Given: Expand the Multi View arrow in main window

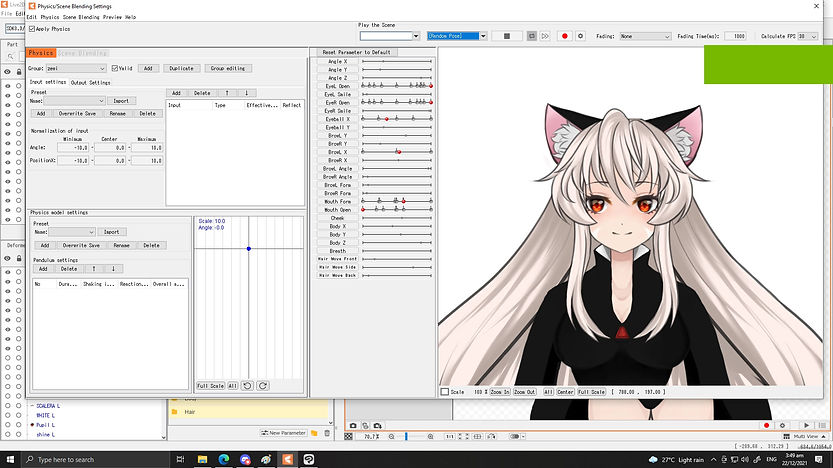Looking at the screenshot, I should tap(823, 437).
